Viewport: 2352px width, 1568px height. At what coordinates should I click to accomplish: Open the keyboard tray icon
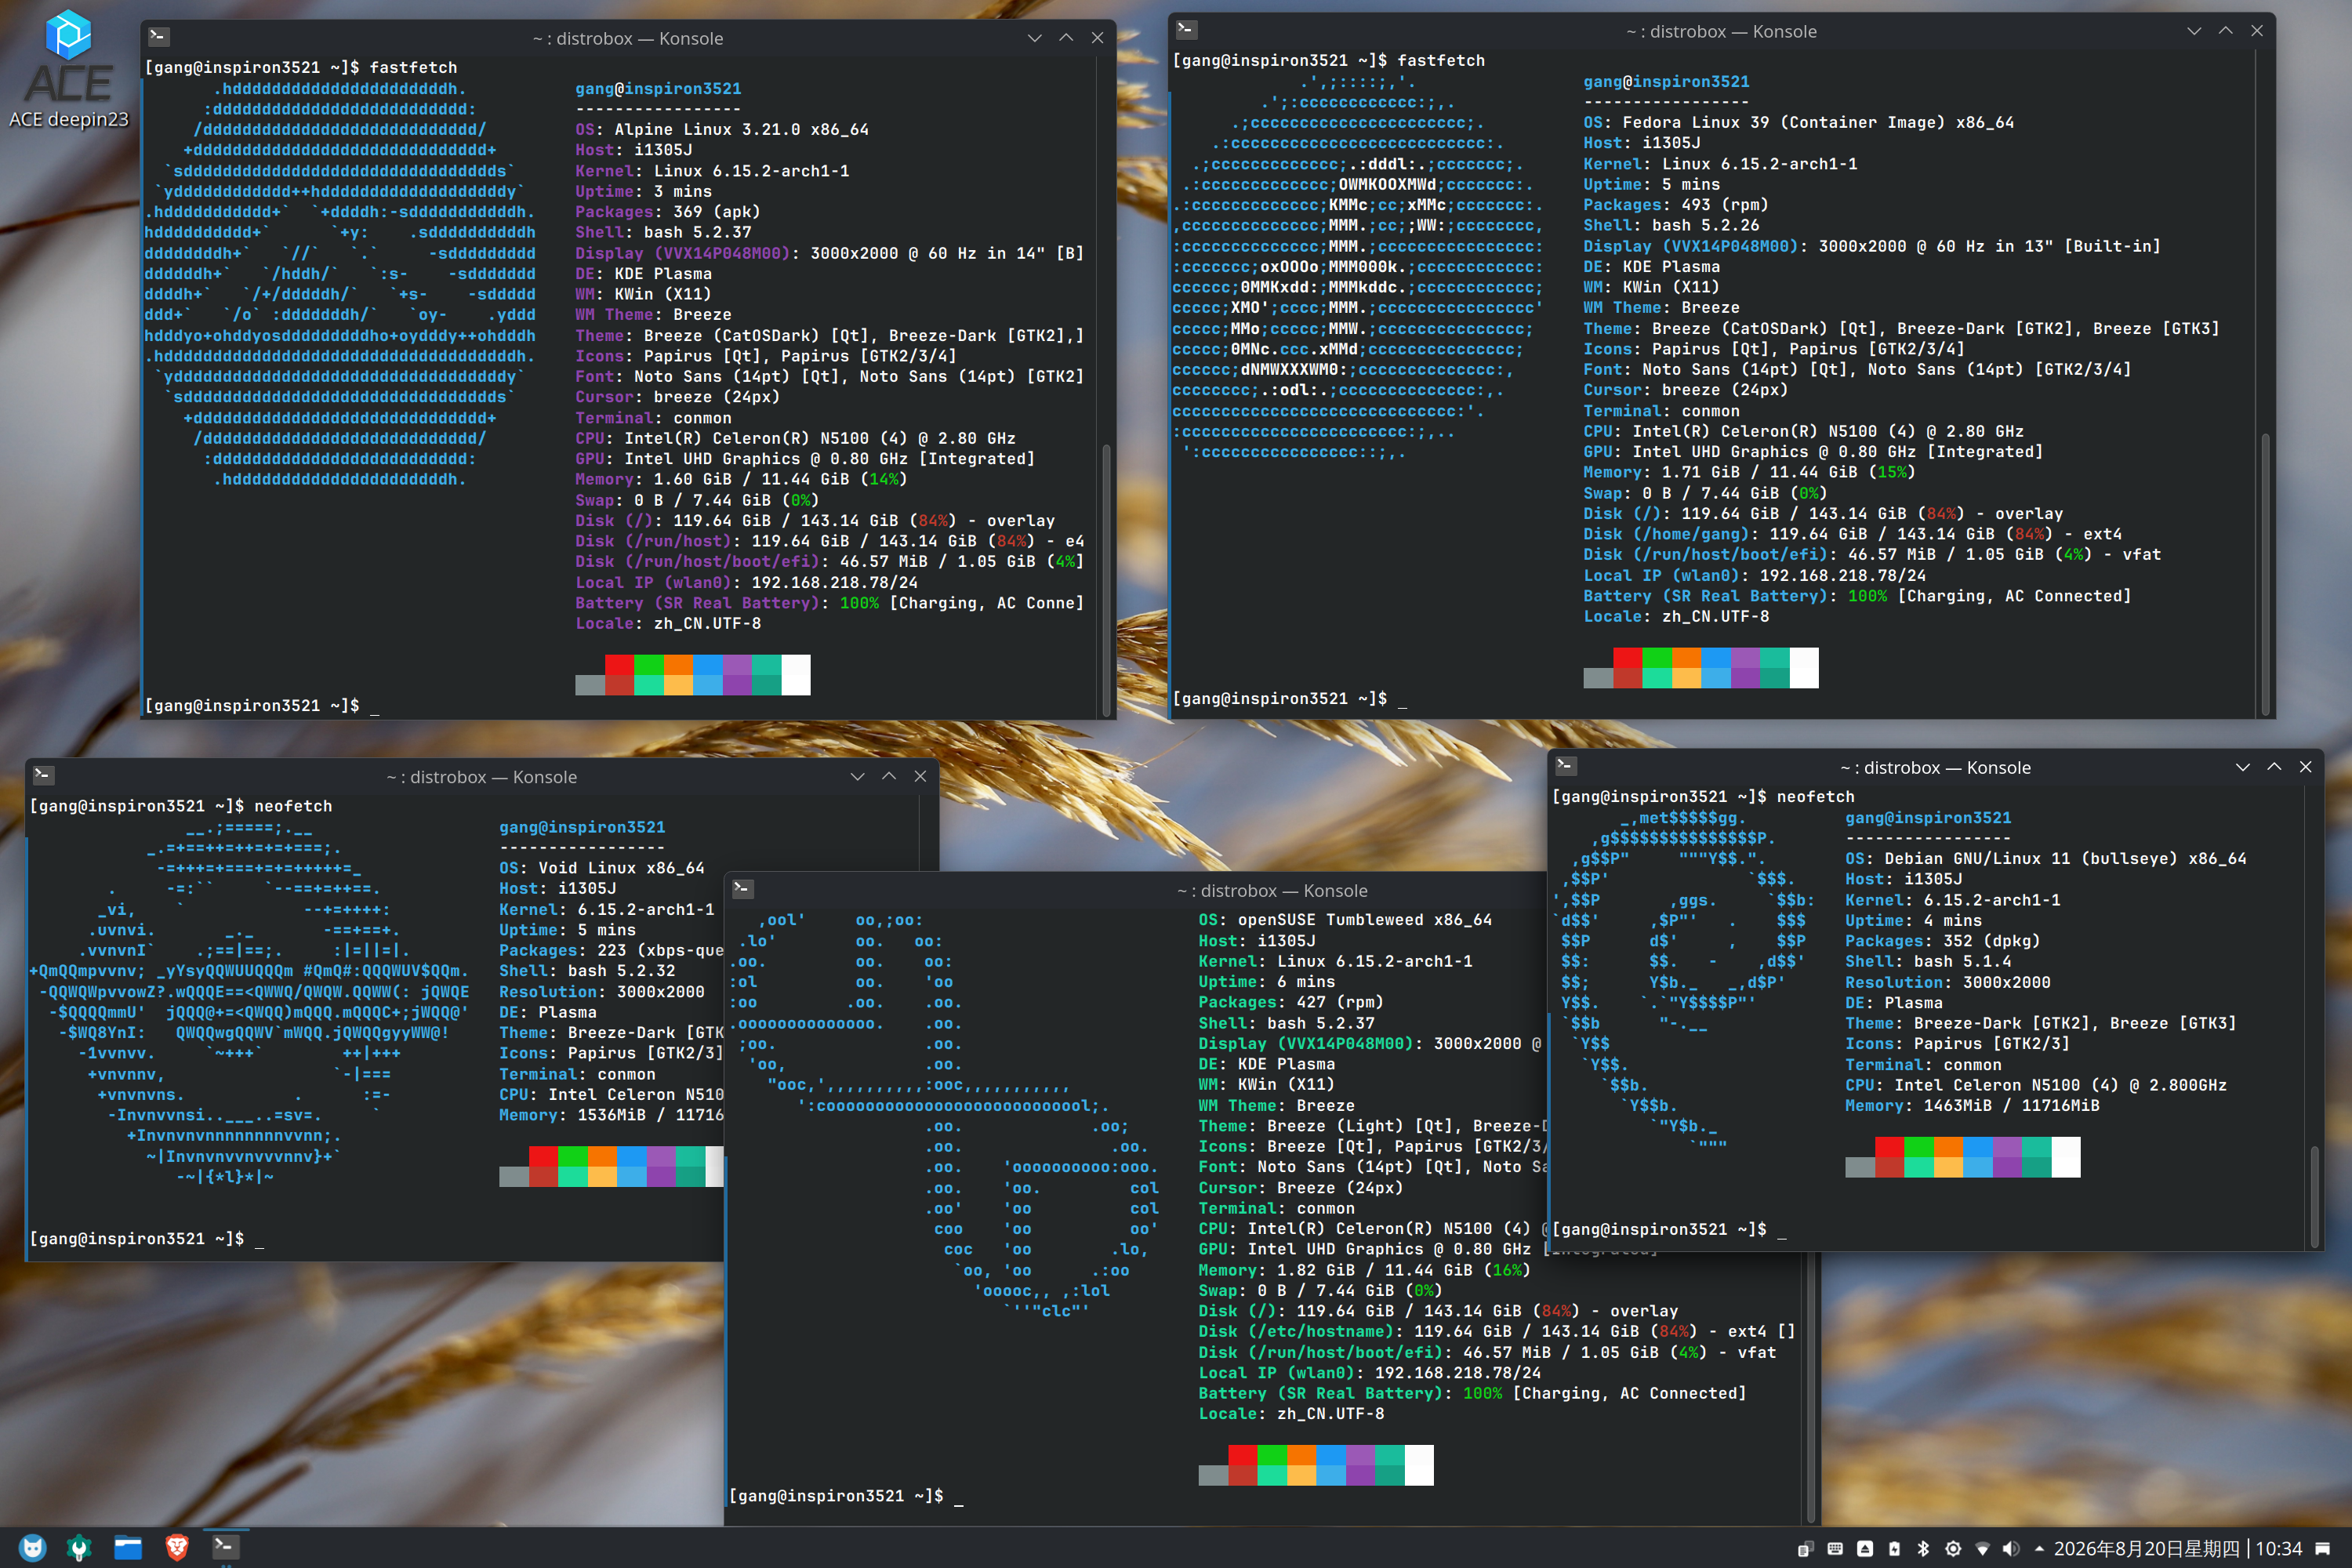coord(1835,1549)
